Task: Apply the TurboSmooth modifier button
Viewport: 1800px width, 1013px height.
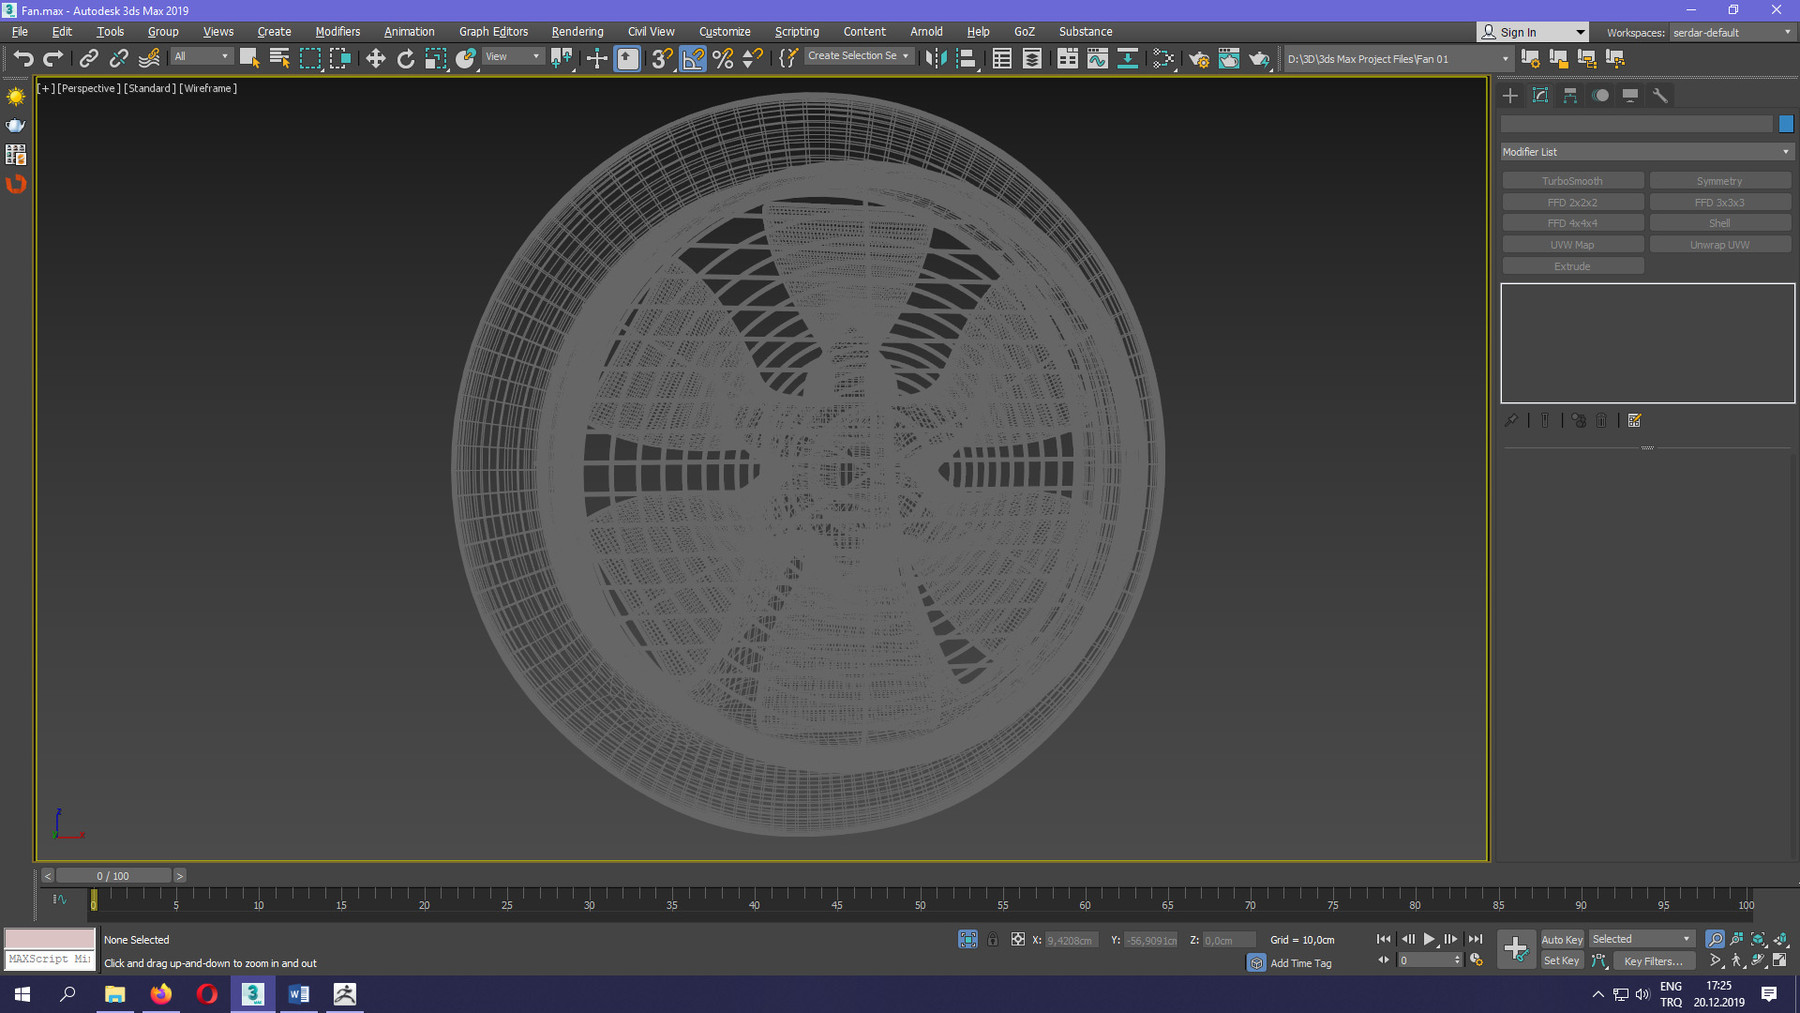Action: coord(1572,180)
